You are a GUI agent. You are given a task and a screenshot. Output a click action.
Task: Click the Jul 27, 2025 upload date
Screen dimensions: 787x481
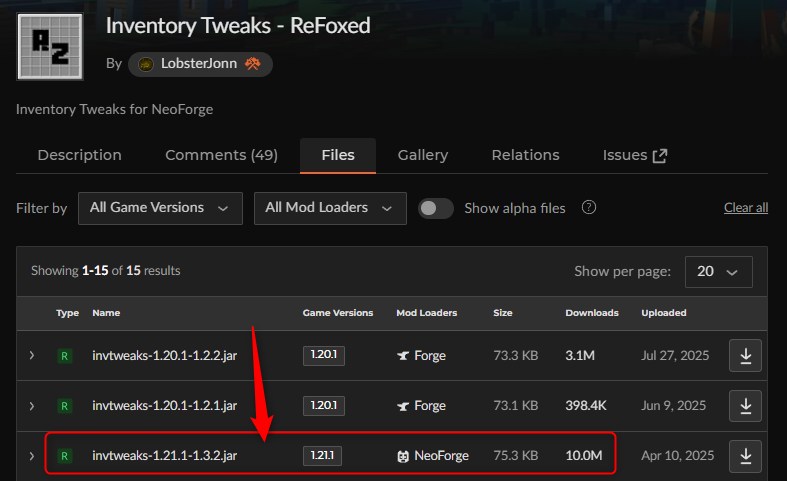[675, 355]
